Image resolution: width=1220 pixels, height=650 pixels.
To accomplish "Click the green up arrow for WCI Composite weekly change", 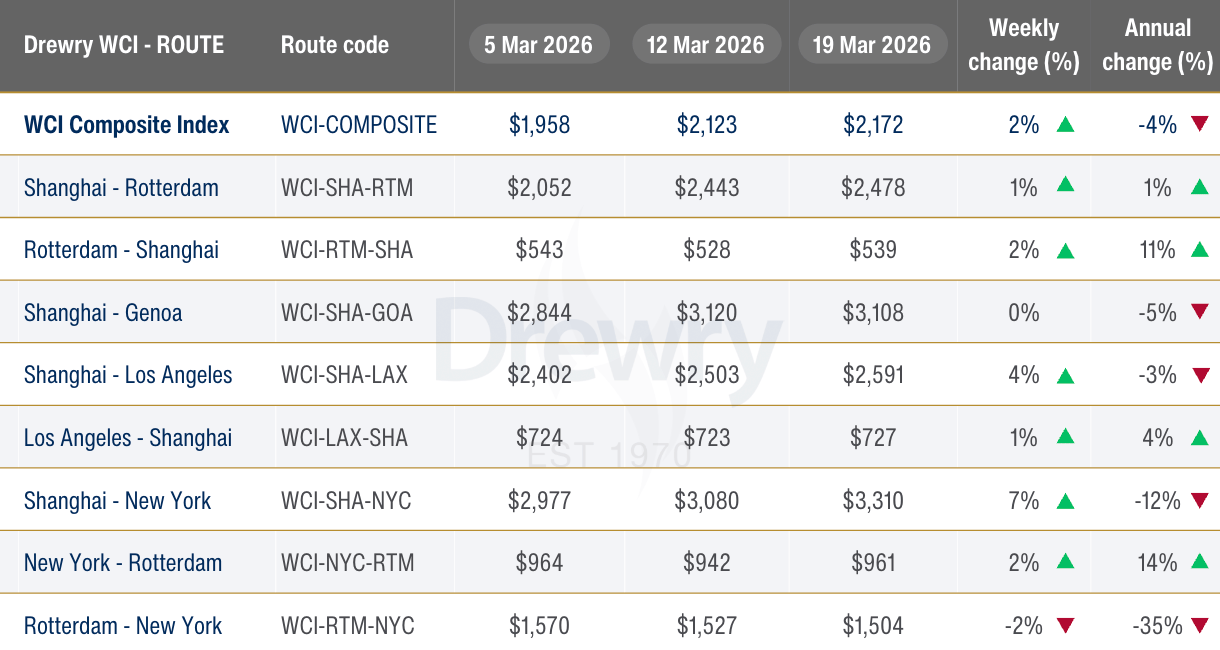I will [1066, 125].
